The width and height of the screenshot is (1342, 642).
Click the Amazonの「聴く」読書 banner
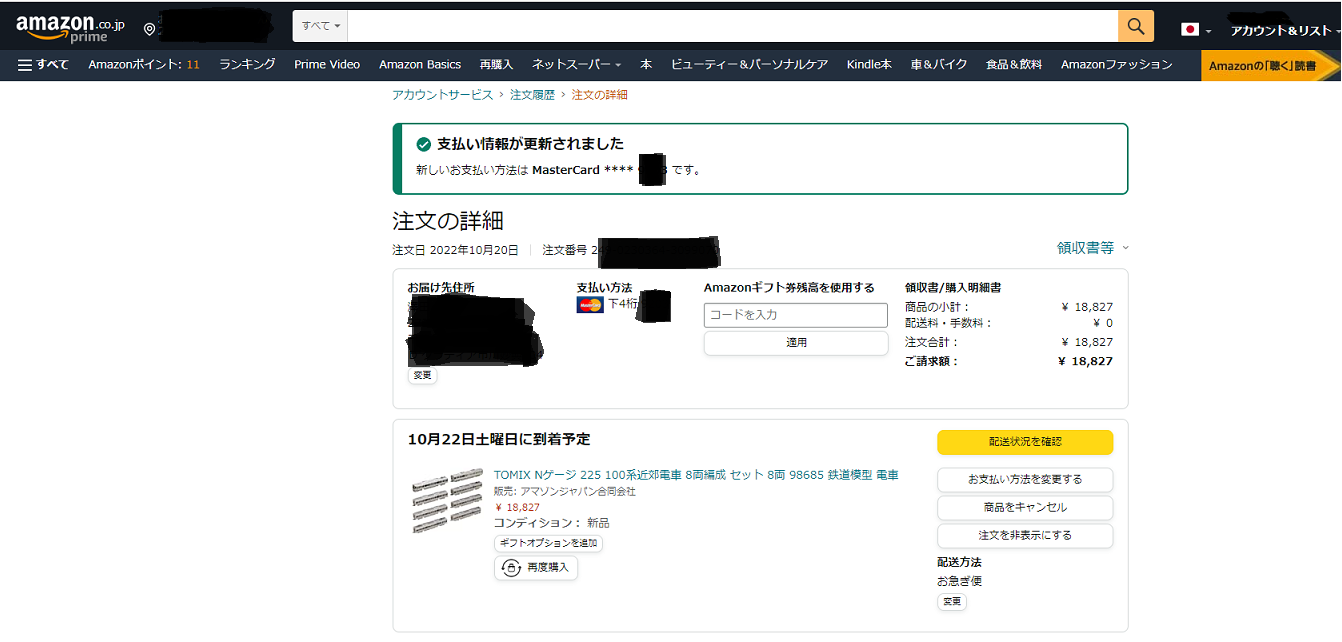pos(1270,66)
